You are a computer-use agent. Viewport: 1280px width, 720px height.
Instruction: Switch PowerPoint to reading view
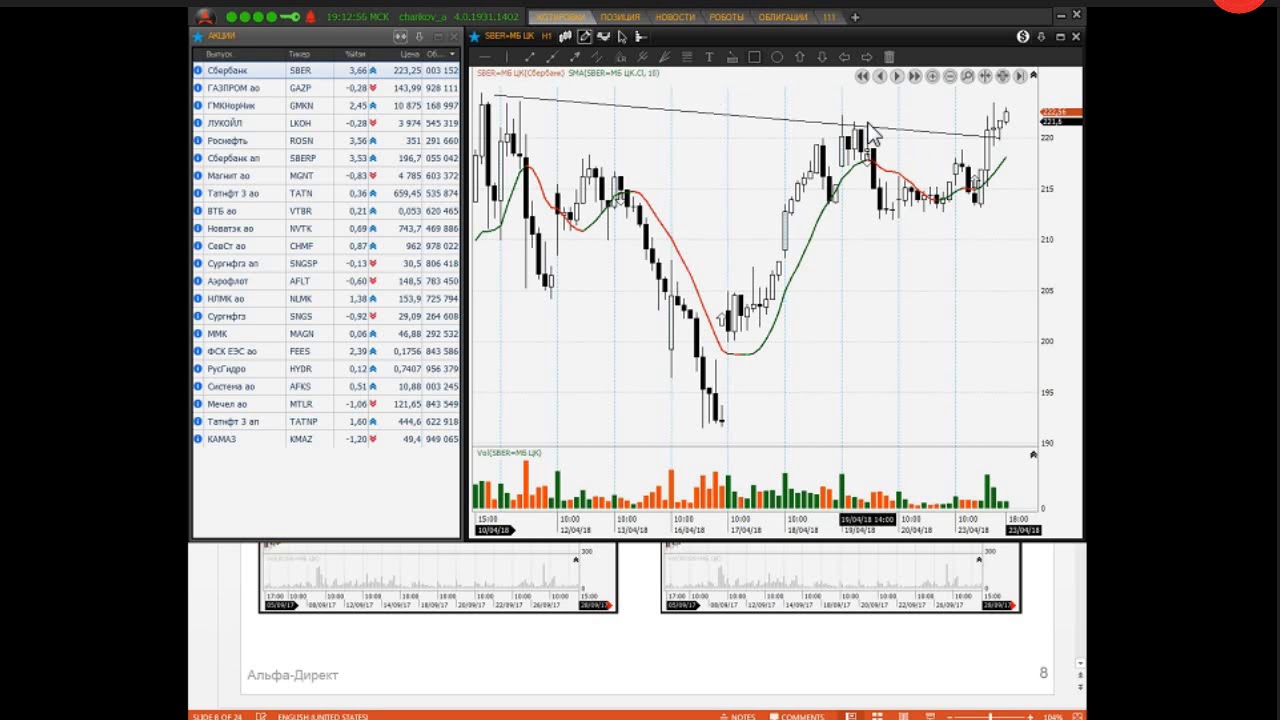904,716
